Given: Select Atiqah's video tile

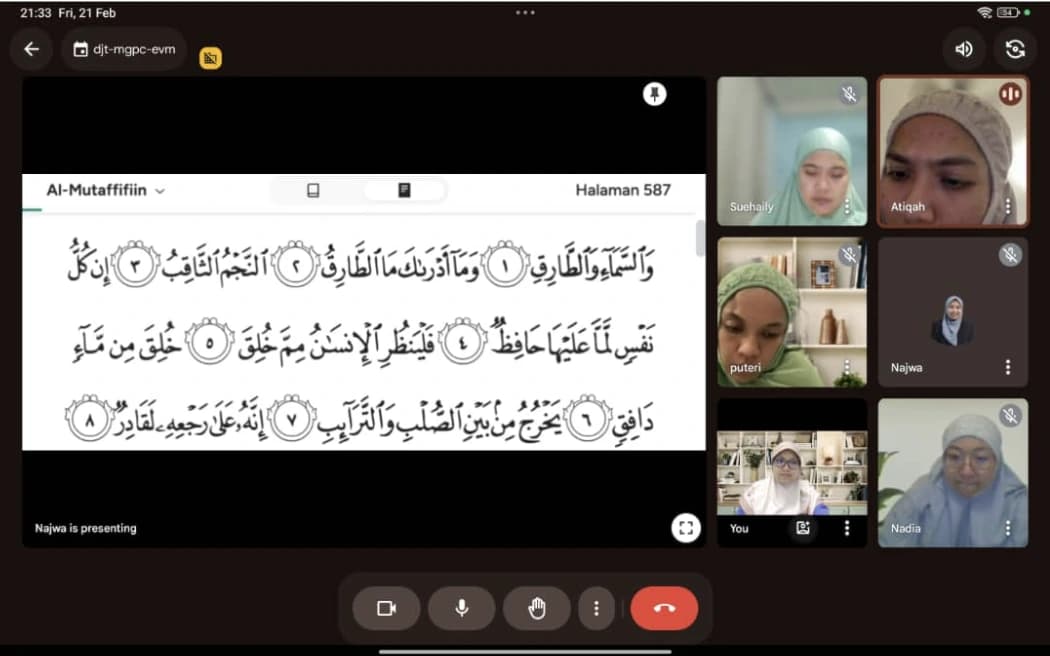Looking at the screenshot, I should coord(953,151).
